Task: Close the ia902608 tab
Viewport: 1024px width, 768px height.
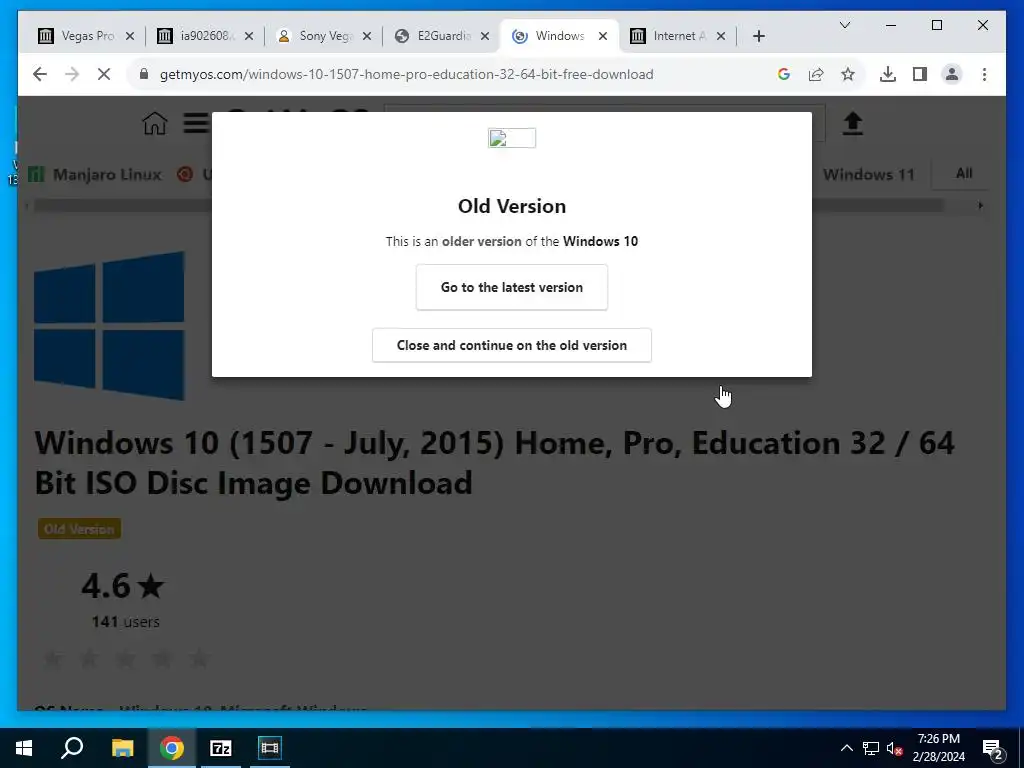Action: (x=249, y=36)
